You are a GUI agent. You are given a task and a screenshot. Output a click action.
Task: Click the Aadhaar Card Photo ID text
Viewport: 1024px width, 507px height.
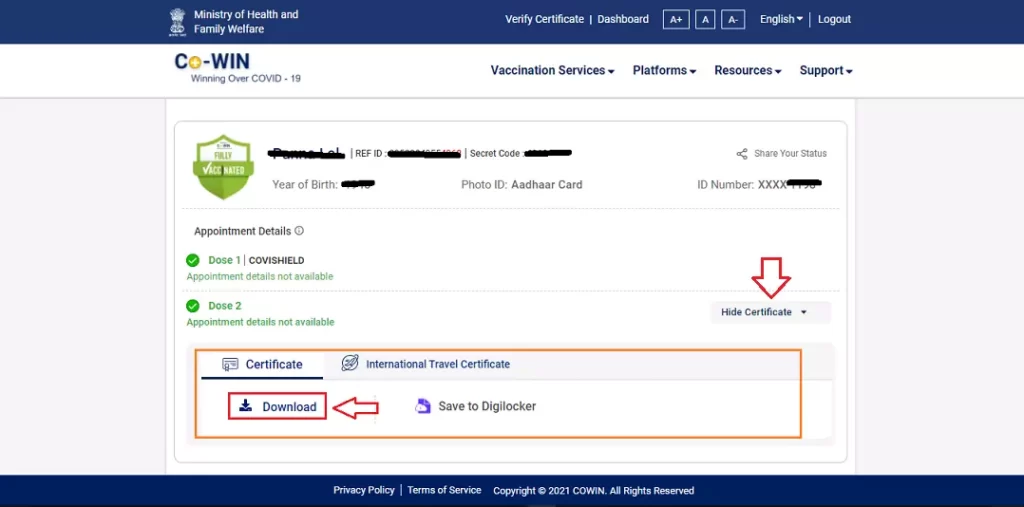pos(547,185)
